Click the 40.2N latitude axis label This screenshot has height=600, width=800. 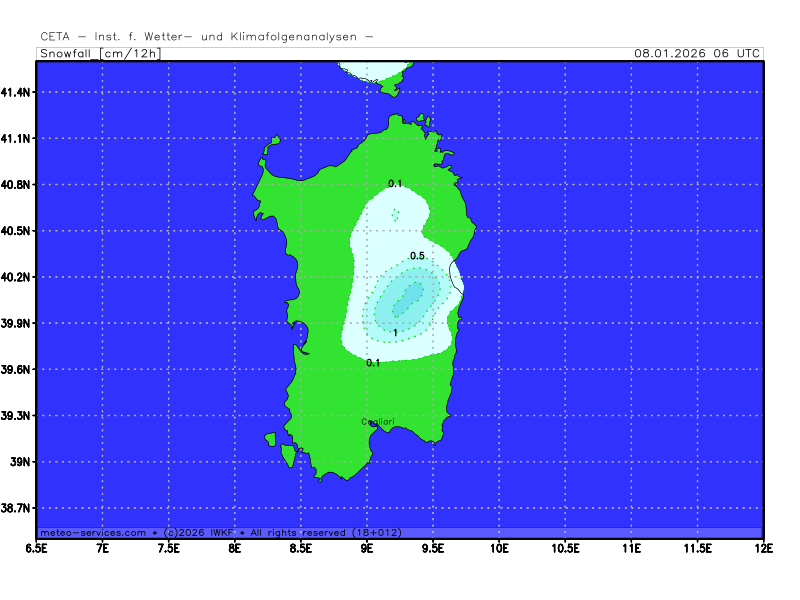[17, 277]
